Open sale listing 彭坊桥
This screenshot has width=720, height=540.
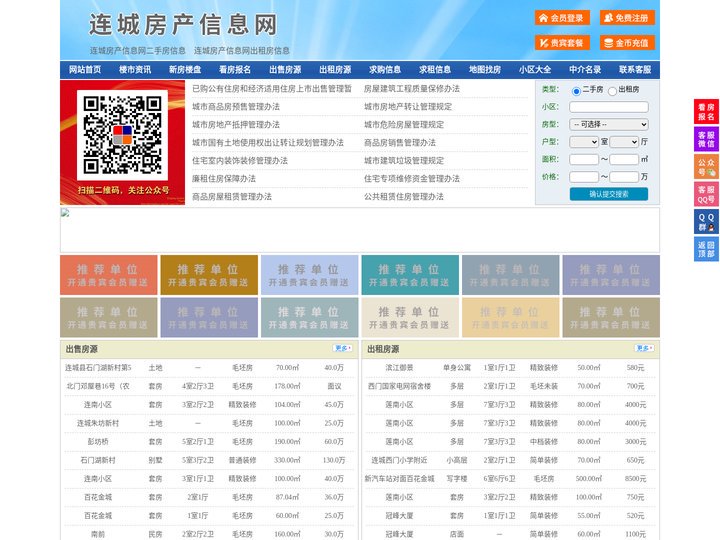98,442
